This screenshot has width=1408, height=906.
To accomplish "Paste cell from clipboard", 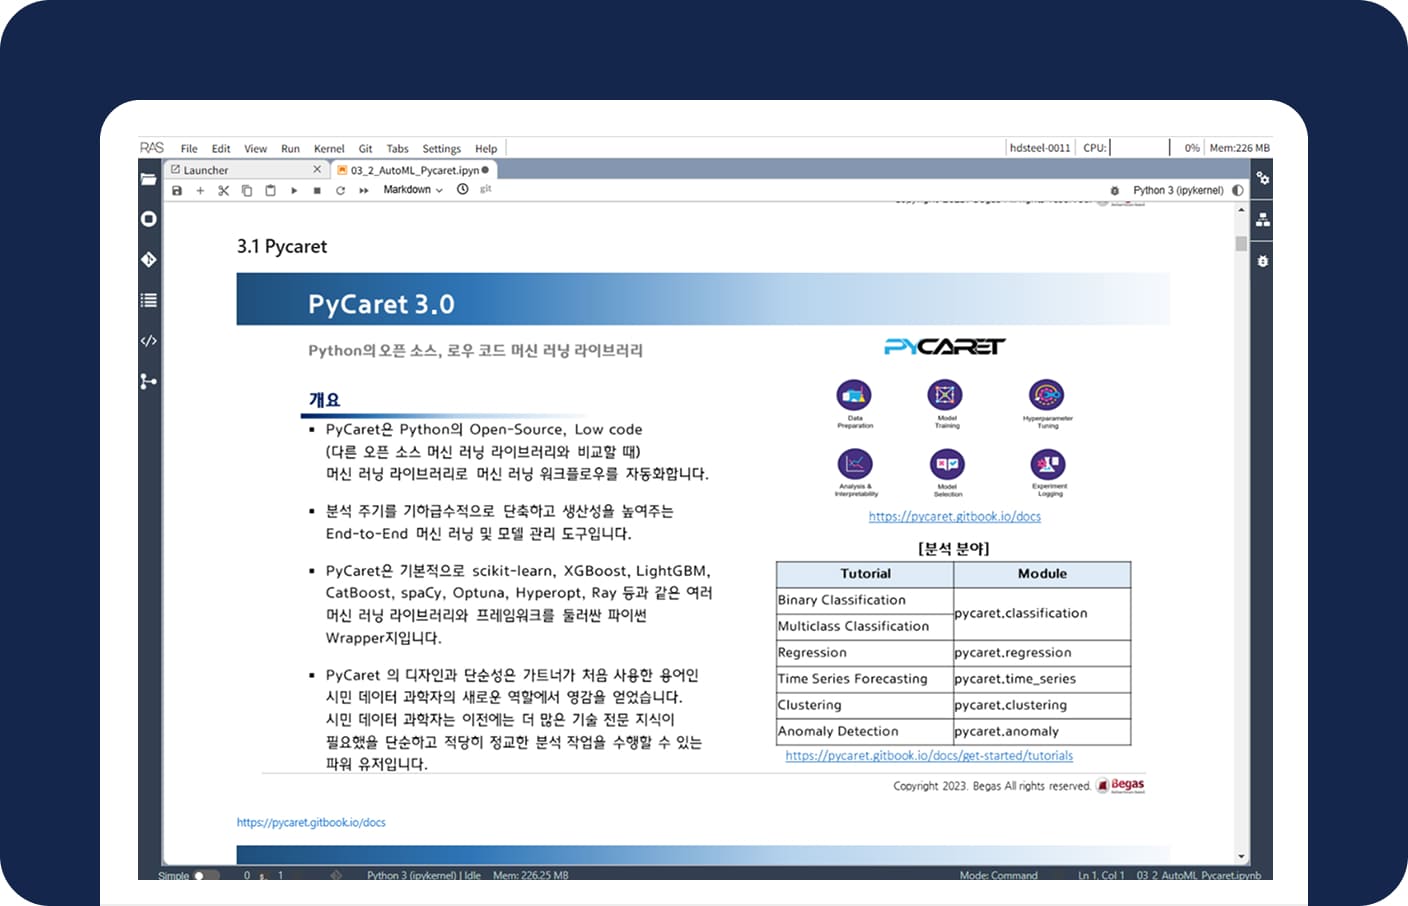I will [x=270, y=190].
